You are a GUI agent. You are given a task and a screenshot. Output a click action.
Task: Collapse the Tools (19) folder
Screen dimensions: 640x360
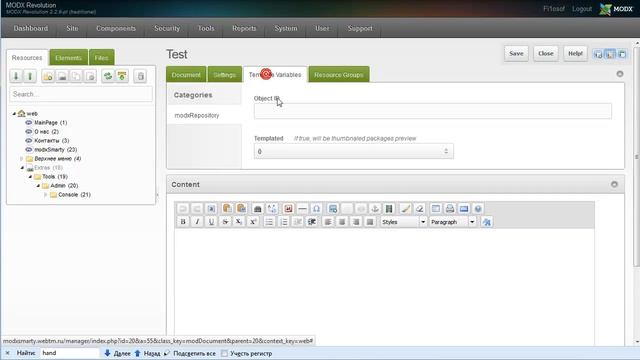[30, 177]
